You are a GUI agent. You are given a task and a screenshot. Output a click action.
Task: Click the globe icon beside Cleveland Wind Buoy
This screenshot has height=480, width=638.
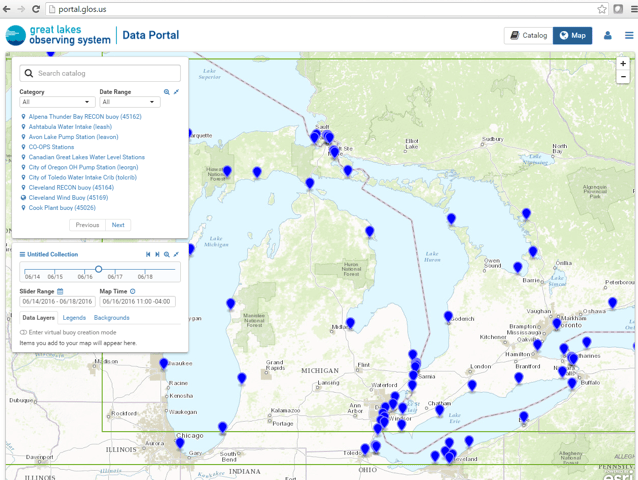(23, 198)
